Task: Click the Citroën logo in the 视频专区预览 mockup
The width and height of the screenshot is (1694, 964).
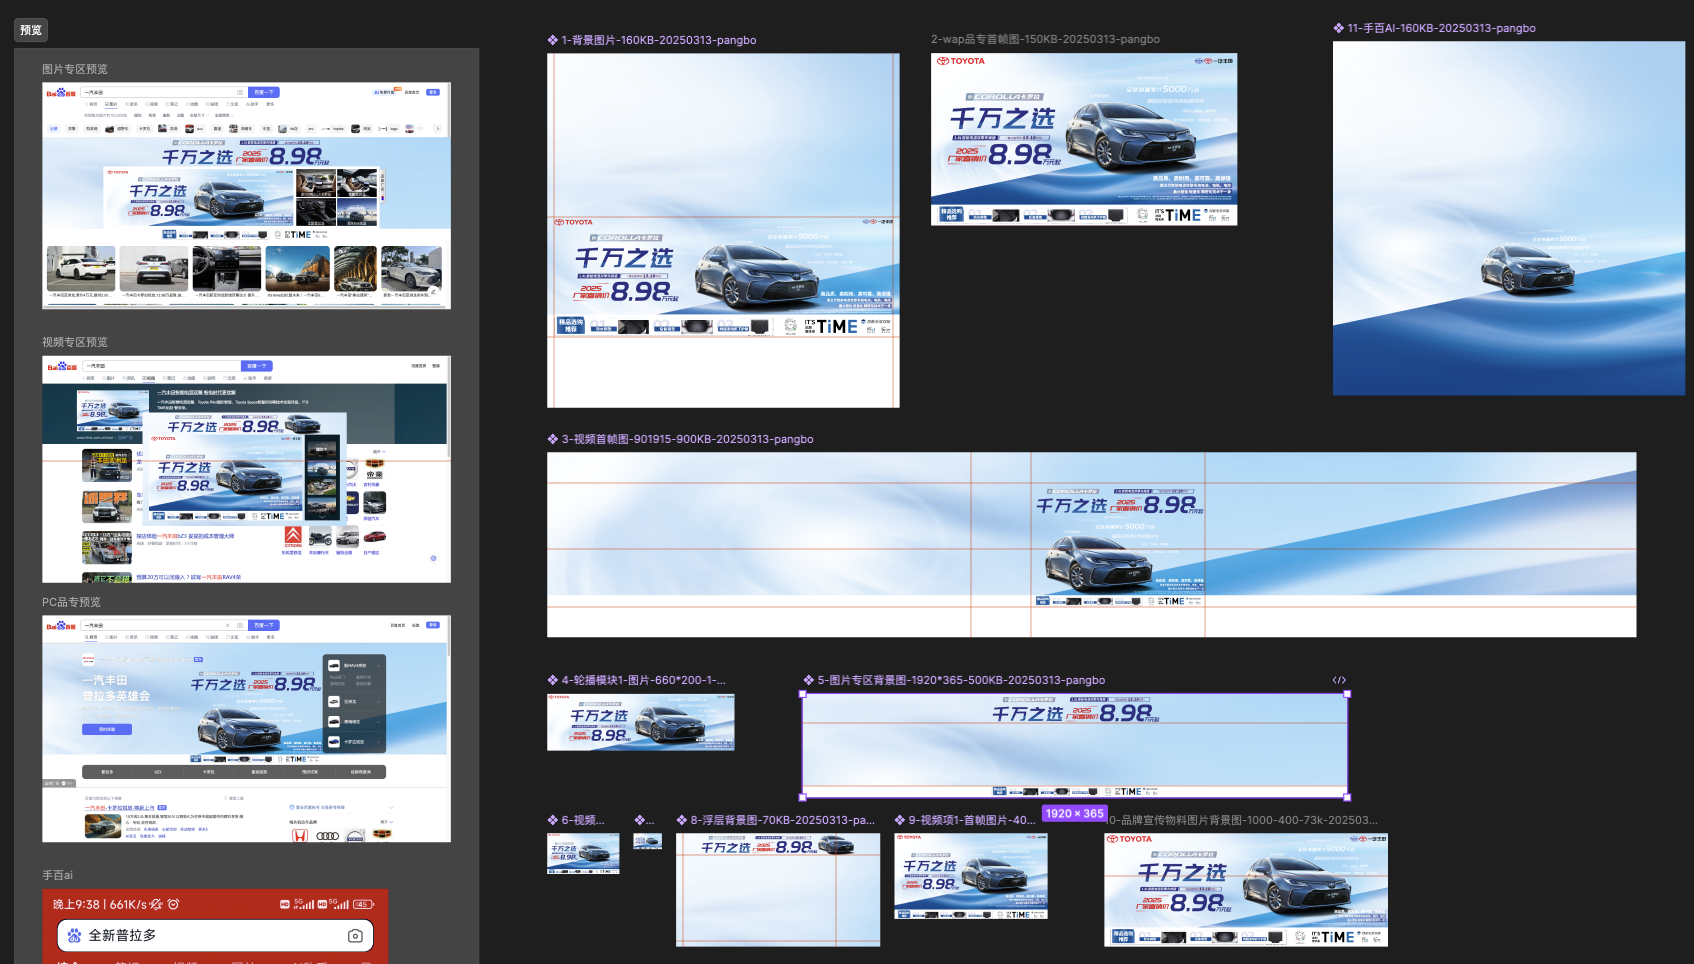Action: pos(293,537)
